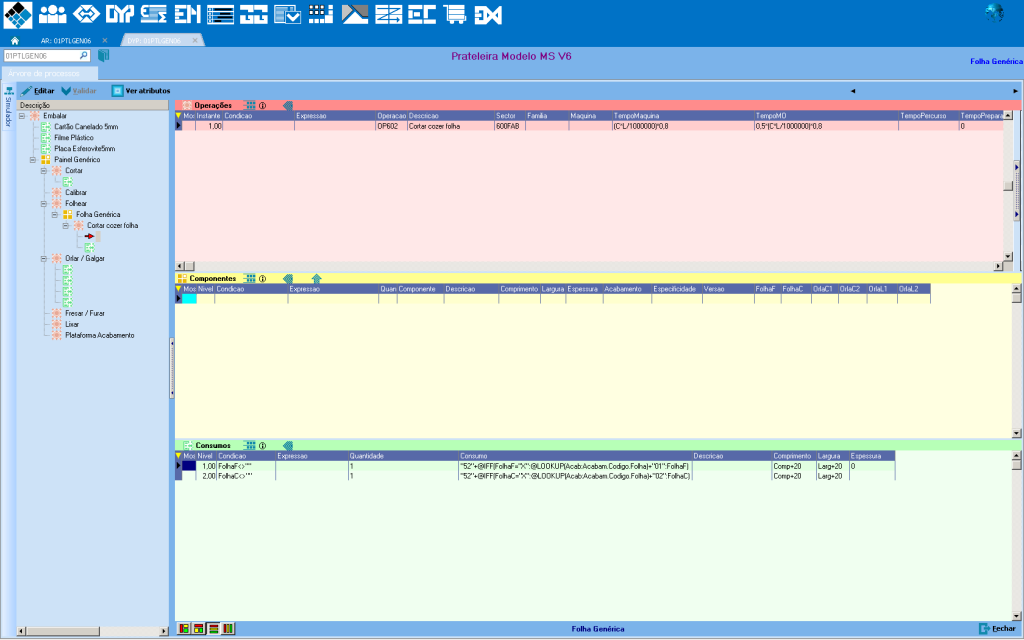Image resolution: width=1024 pixels, height=640 pixels.
Task: Click up arrow icon in Componentes header
Action: (316, 278)
